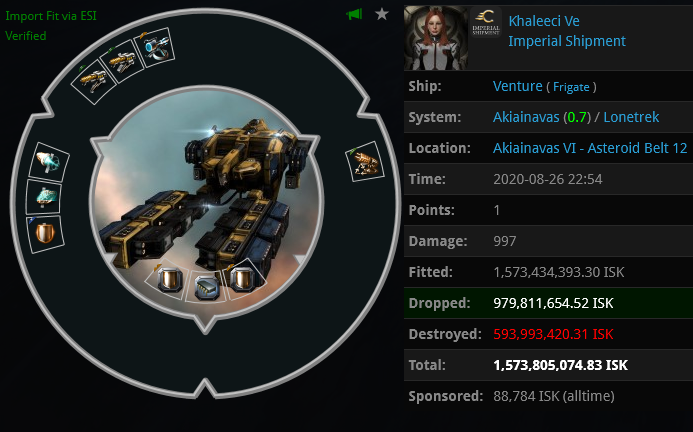The width and height of the screenshot is (693, 432).
Task: Click the green megaphone icon
Action: click(354, 14)
